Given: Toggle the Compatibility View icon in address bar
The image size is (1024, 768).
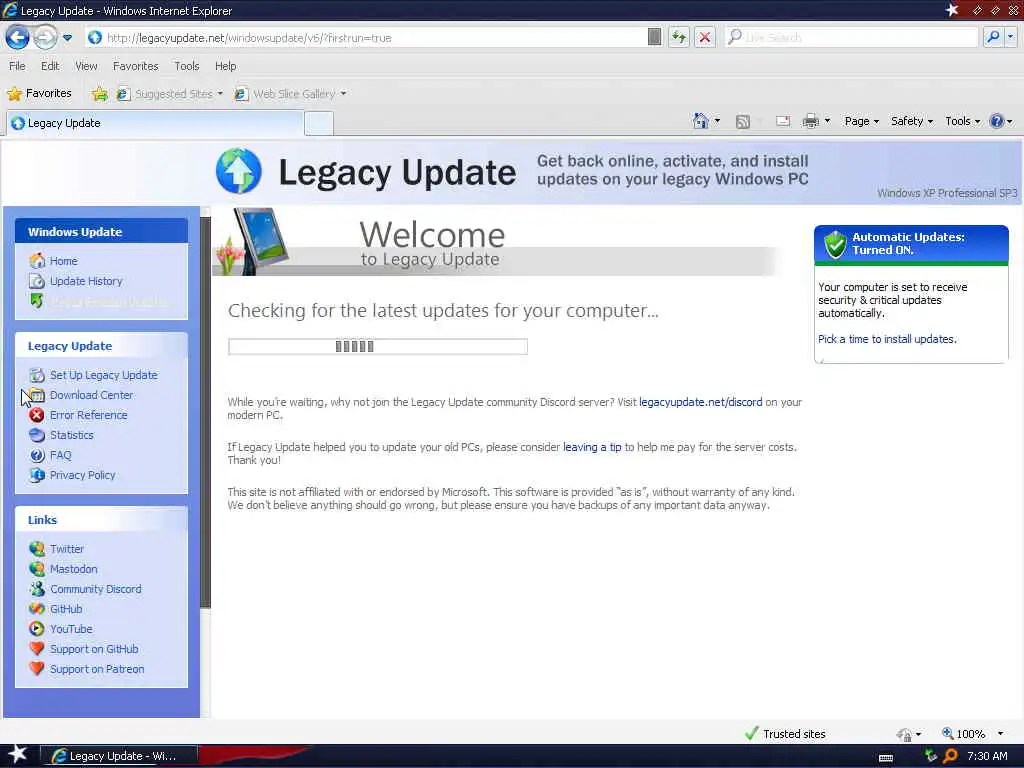Looking at the screenshot, I should click(x=654, y=37).
